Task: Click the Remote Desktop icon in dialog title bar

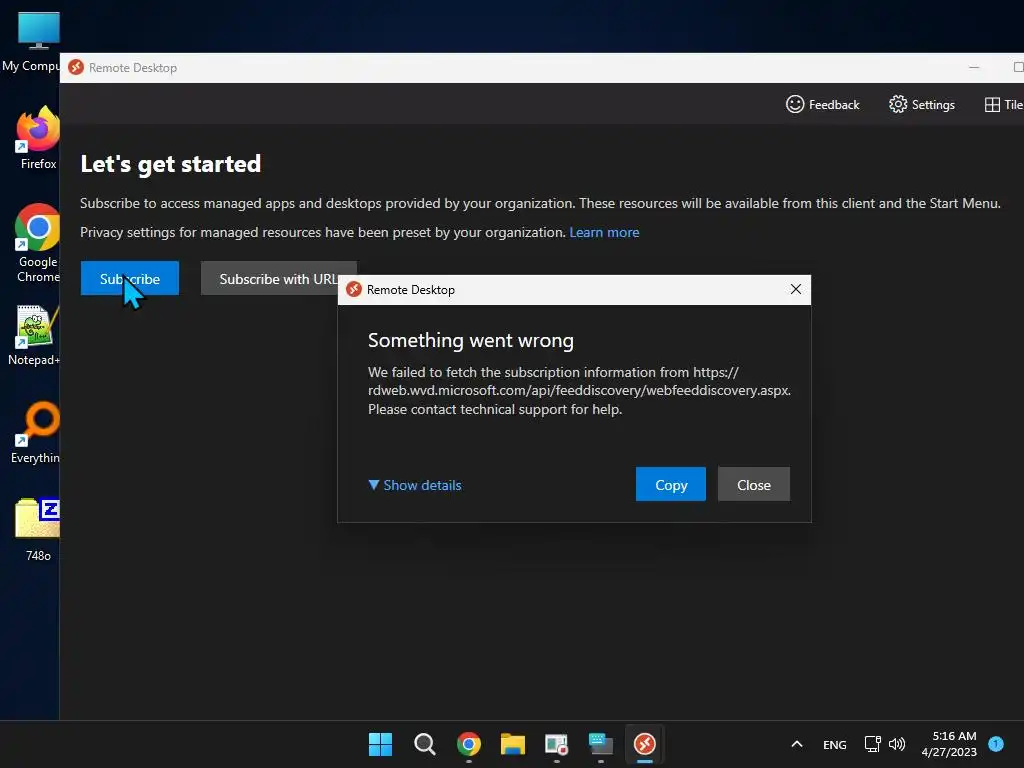Action: (354, 289)
